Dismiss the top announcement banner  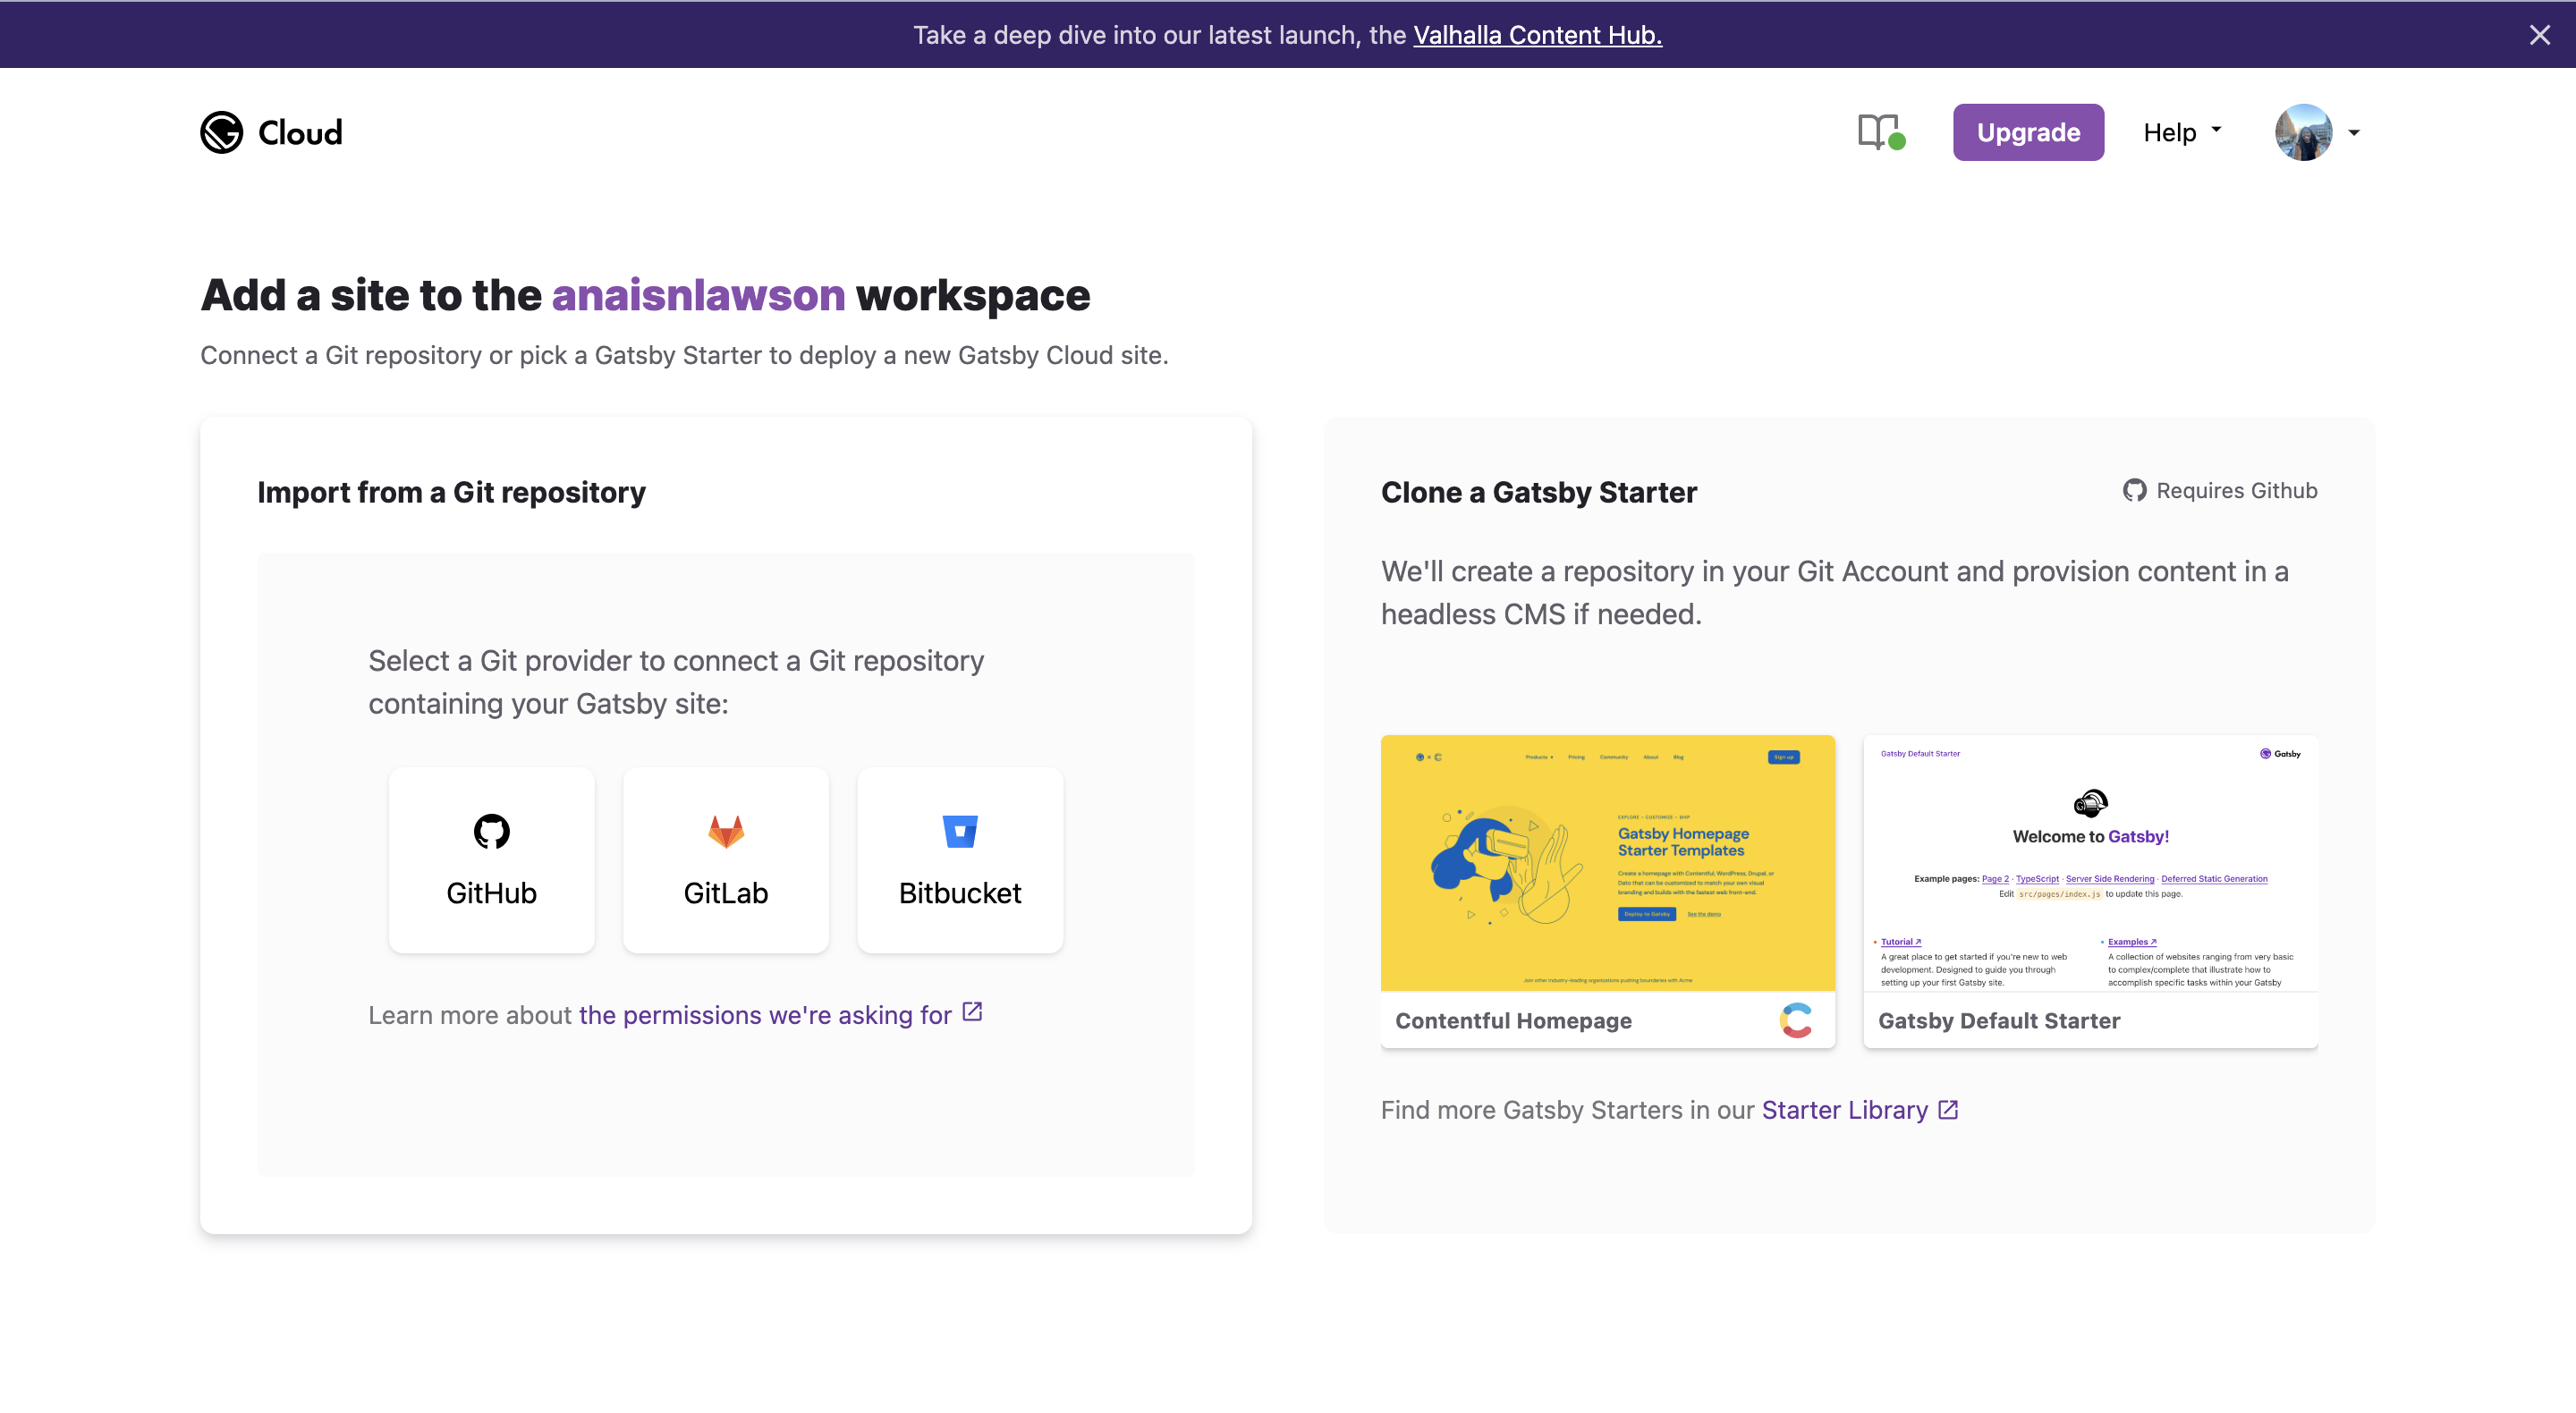[2539, 35]
